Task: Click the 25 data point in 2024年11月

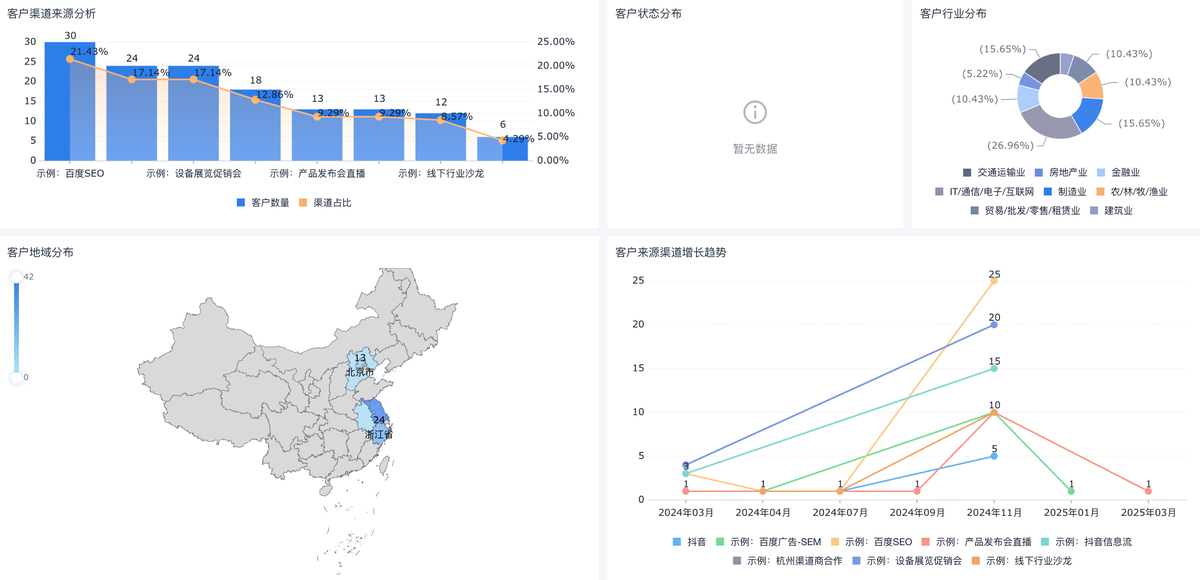Action: pos(994,281)
